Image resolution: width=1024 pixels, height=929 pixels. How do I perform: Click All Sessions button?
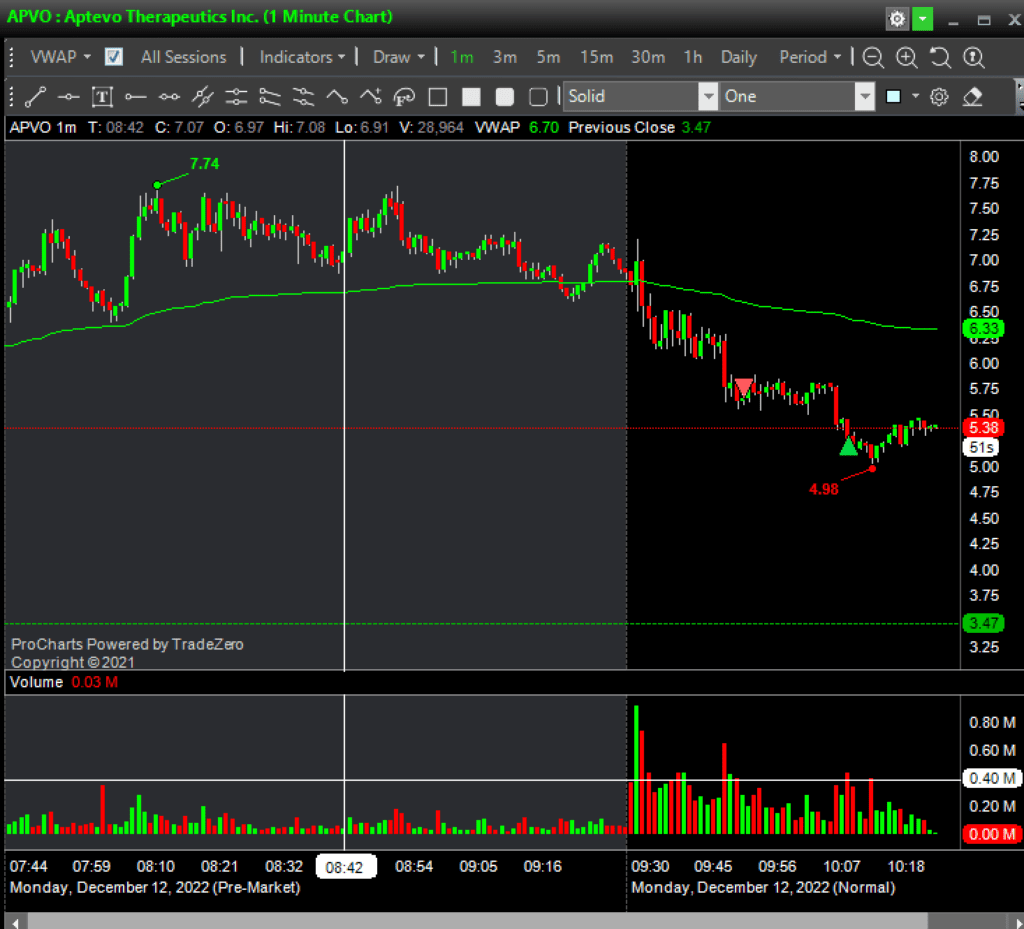point(184,57)
